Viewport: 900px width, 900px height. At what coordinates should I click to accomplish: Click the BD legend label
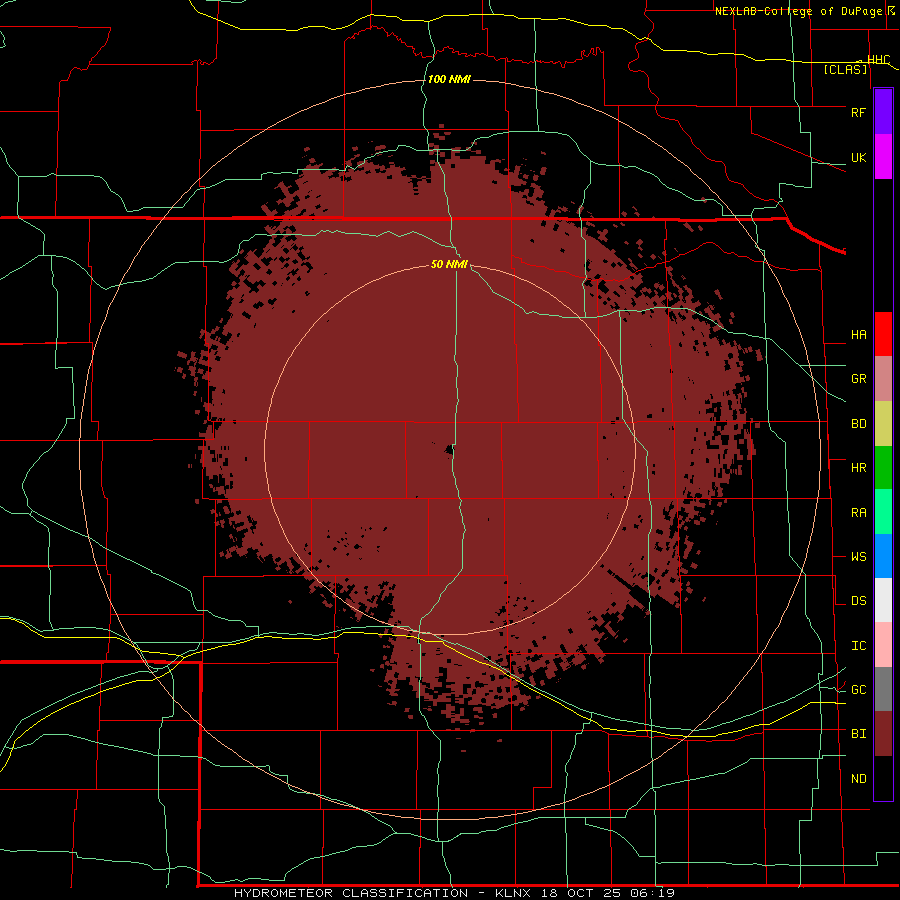[x=858, y=424]
